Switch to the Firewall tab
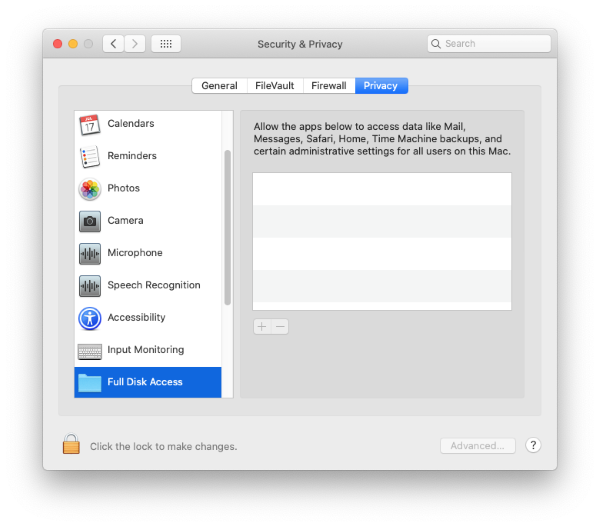This screenshot has width=600, height=527. click(x=329, y=86)
